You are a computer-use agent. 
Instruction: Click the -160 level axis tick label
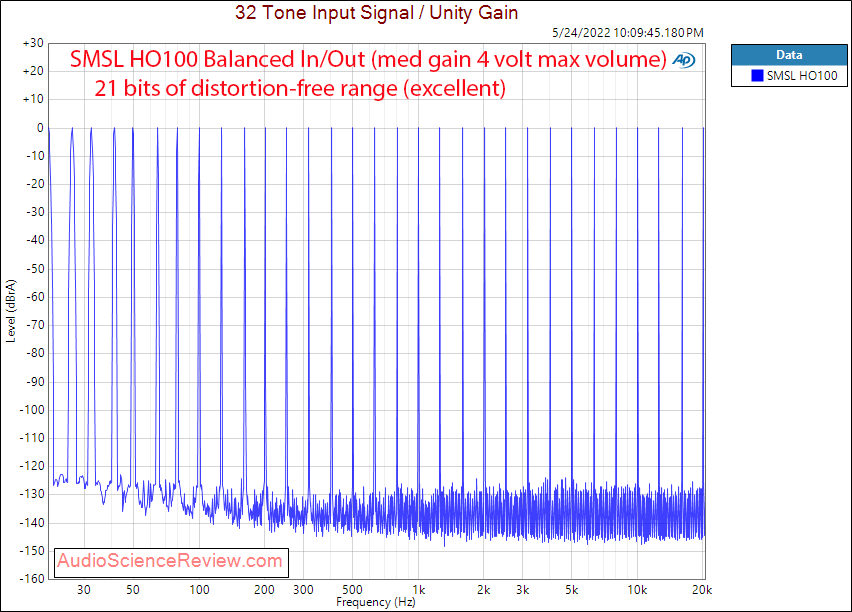pos(33,579)
